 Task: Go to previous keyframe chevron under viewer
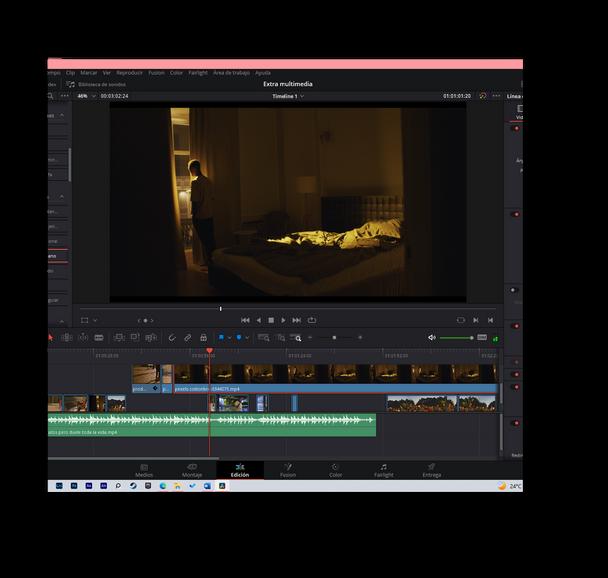point(139,321)
